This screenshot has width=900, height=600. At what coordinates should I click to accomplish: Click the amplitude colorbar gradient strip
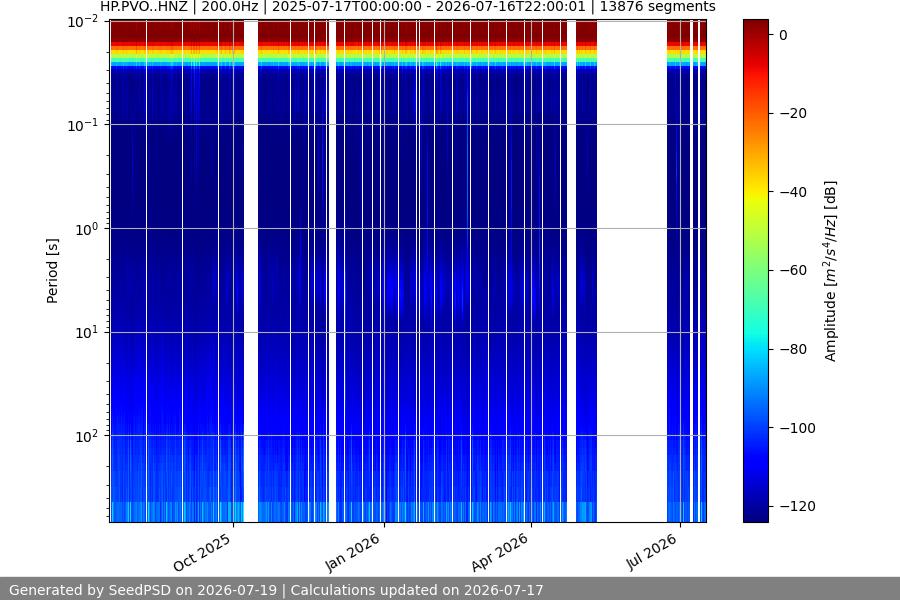(x=755, y=271)
